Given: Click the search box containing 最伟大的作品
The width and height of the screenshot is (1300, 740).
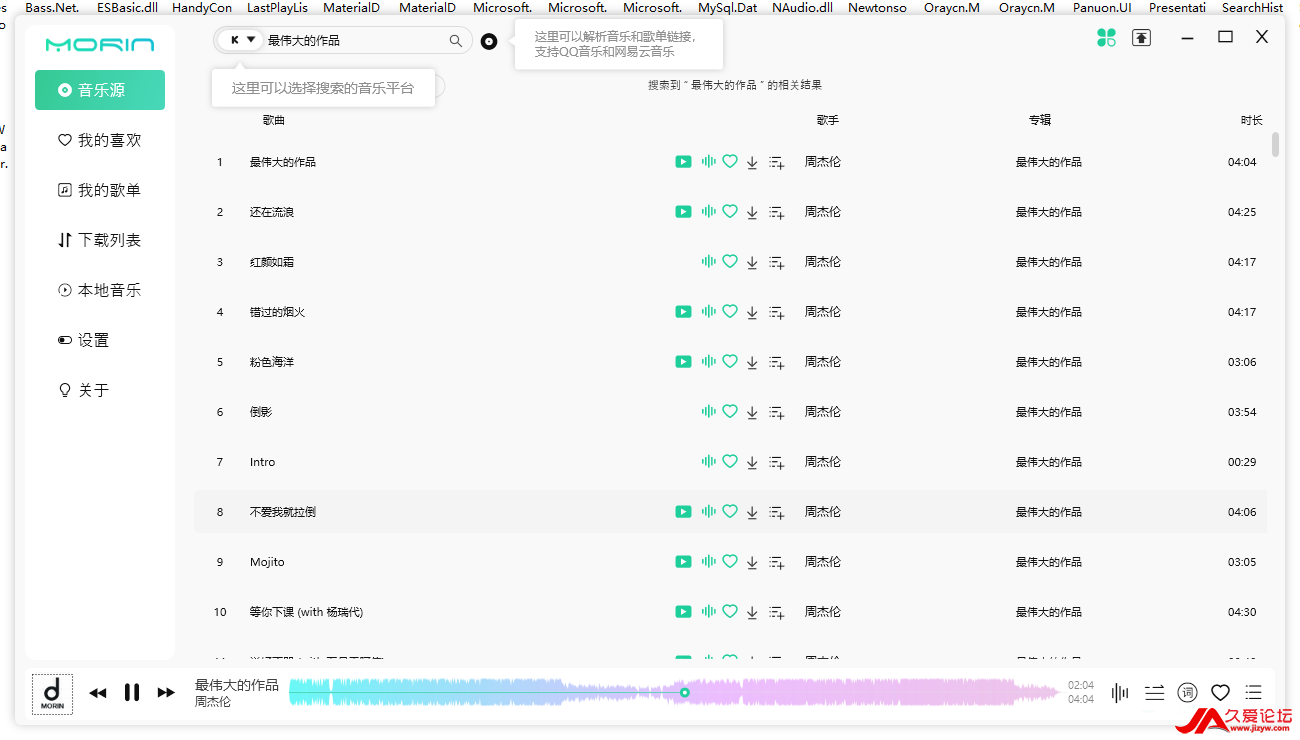Looking at the screenshot, I should pyautogui.click(x=343, y=41).
